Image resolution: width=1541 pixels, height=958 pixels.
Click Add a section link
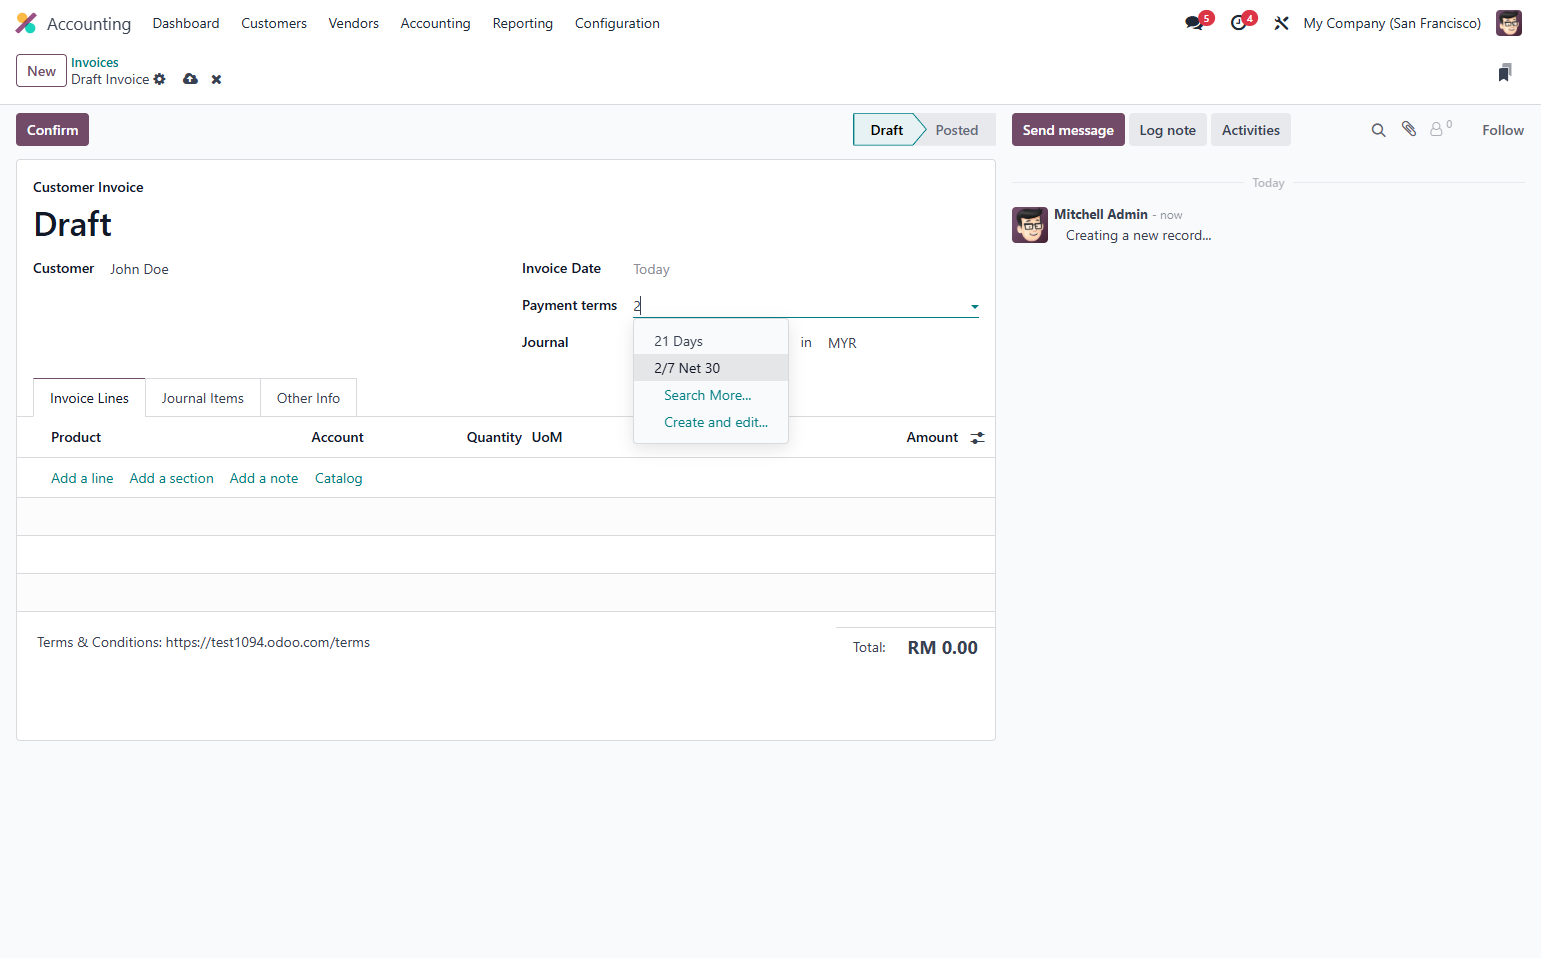172,478
